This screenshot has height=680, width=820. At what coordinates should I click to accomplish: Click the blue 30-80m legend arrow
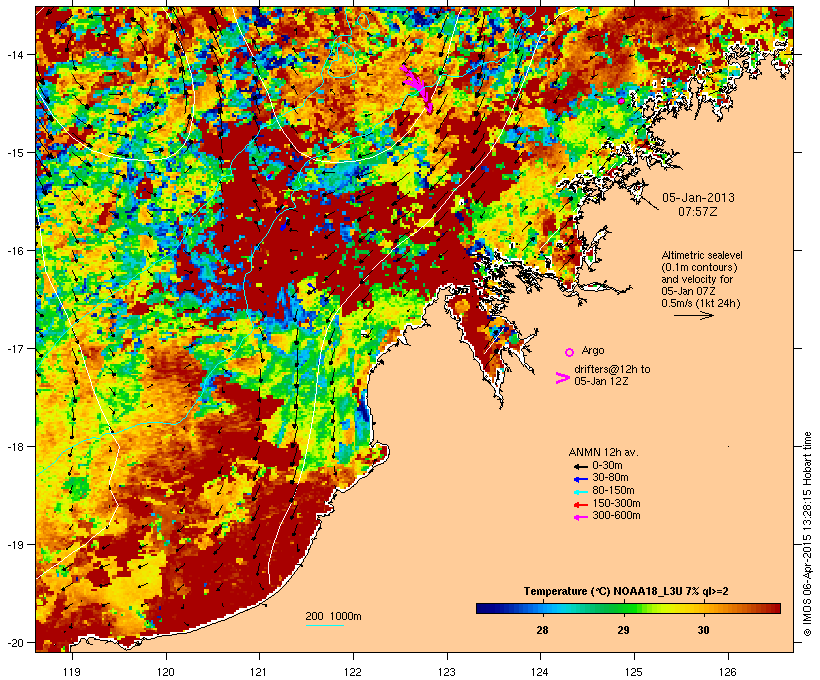click(580, 479)
